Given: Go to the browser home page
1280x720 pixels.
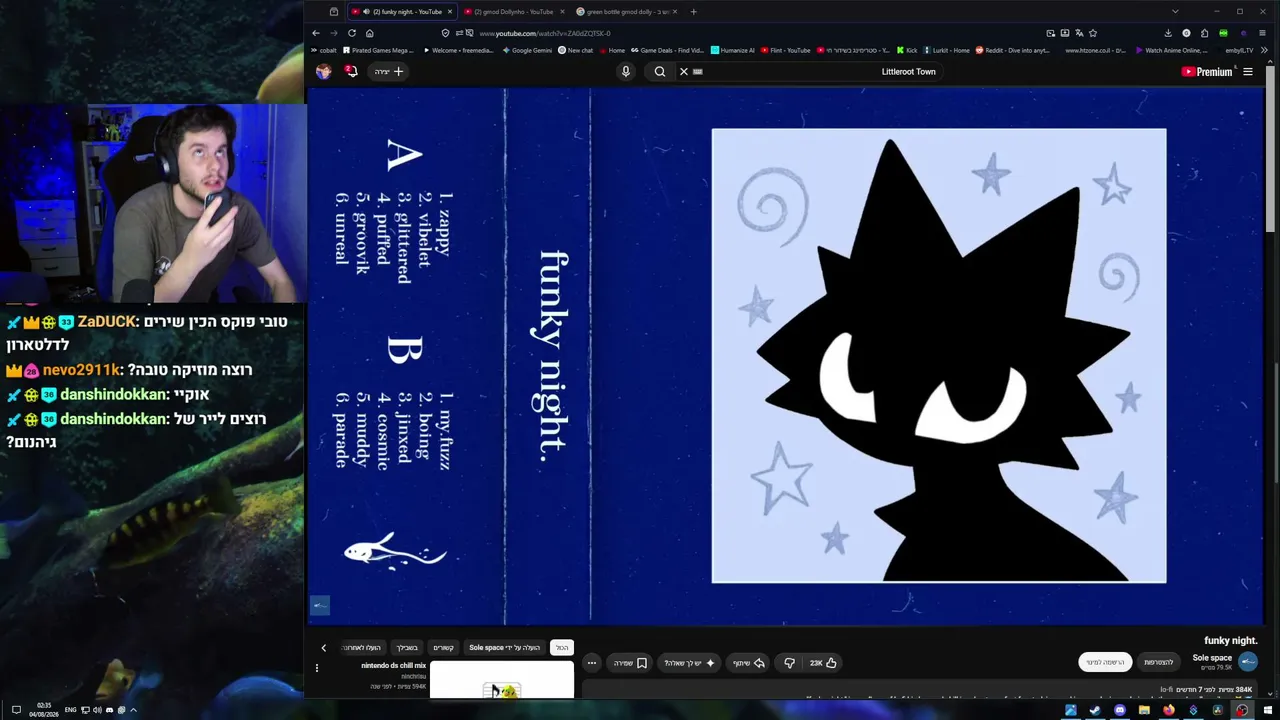Looking at the screenshot, I should (x=370, y=33).
